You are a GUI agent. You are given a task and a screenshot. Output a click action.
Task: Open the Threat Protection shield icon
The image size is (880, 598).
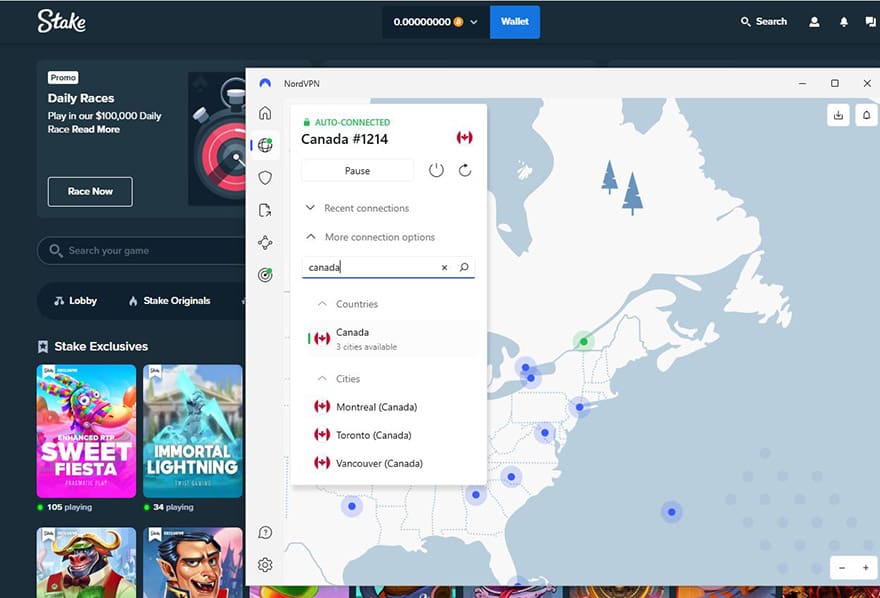265,178
